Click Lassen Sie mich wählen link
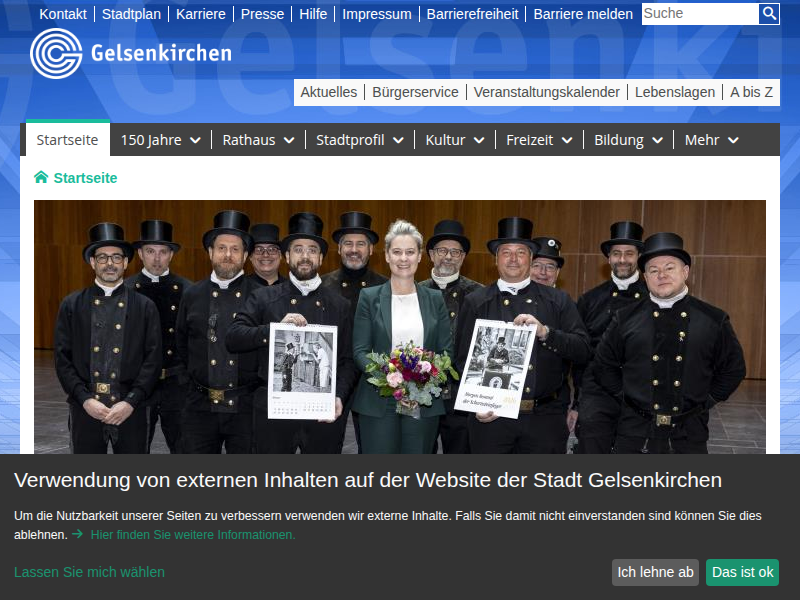 click(x=89, y=572)
